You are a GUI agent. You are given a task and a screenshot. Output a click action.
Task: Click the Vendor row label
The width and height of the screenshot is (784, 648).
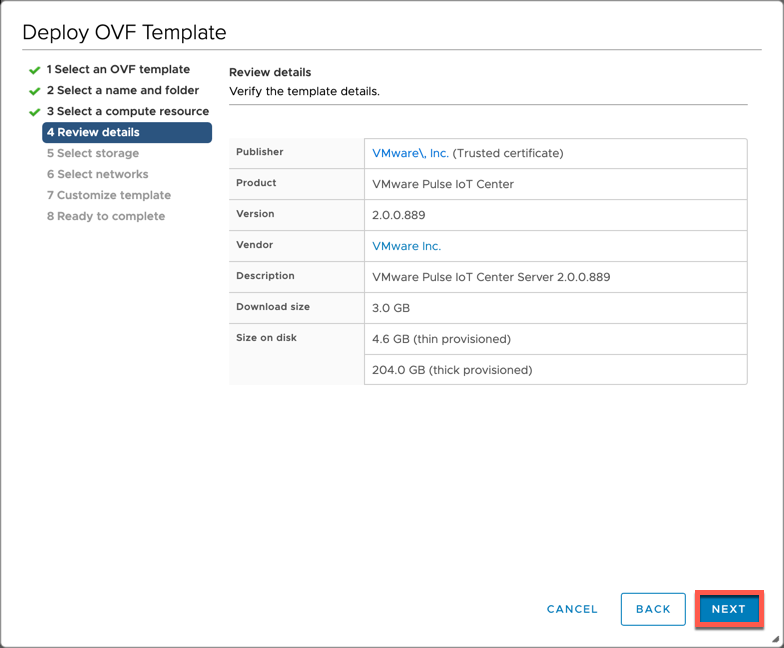[x=254, y=244]
